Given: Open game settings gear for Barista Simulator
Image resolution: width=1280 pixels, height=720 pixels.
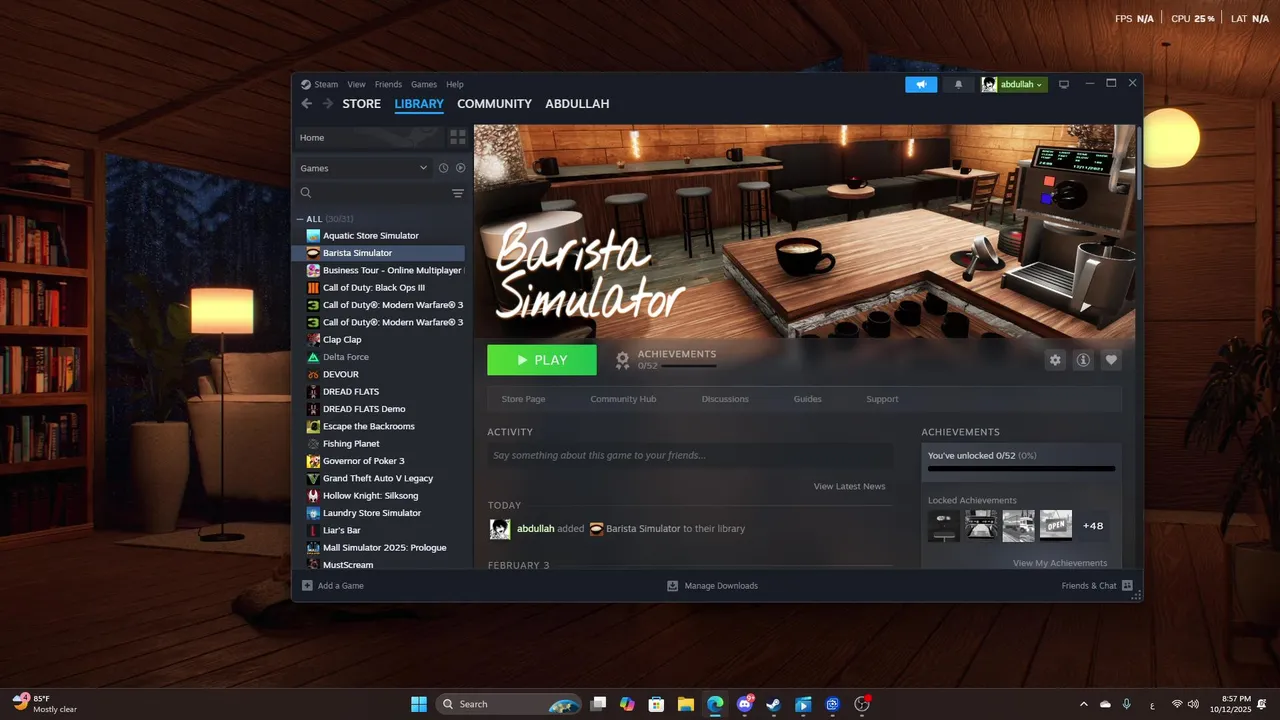Looking at the screenshot, I should [x=1055, y=360].
